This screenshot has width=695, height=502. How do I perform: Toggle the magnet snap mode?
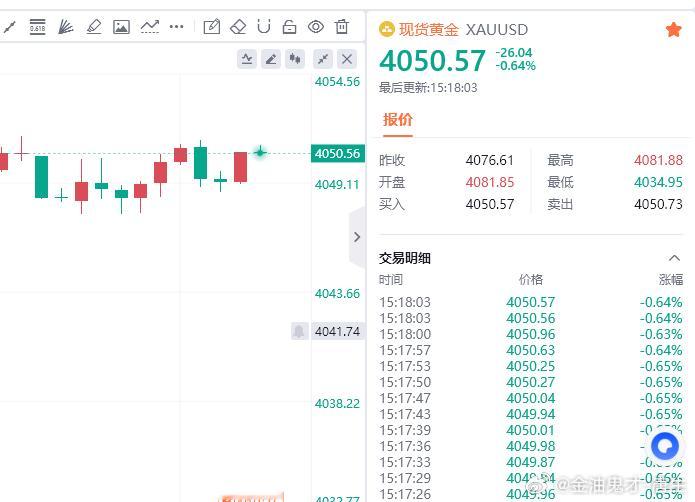264,27
